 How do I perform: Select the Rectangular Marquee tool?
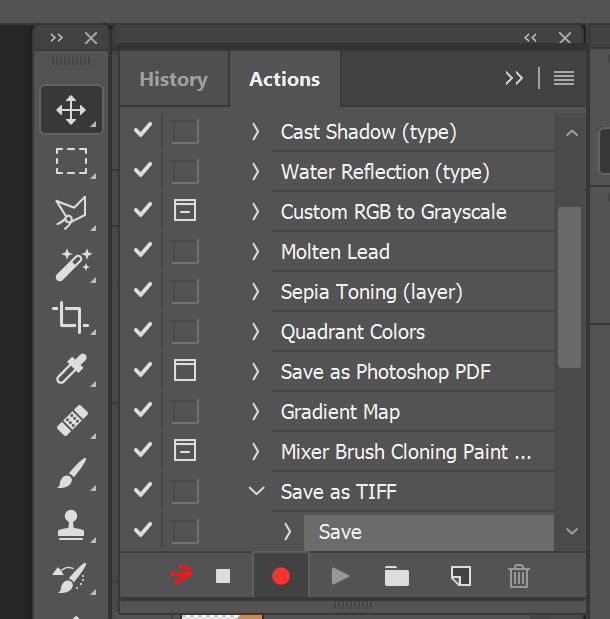click(x=71, y=161)
